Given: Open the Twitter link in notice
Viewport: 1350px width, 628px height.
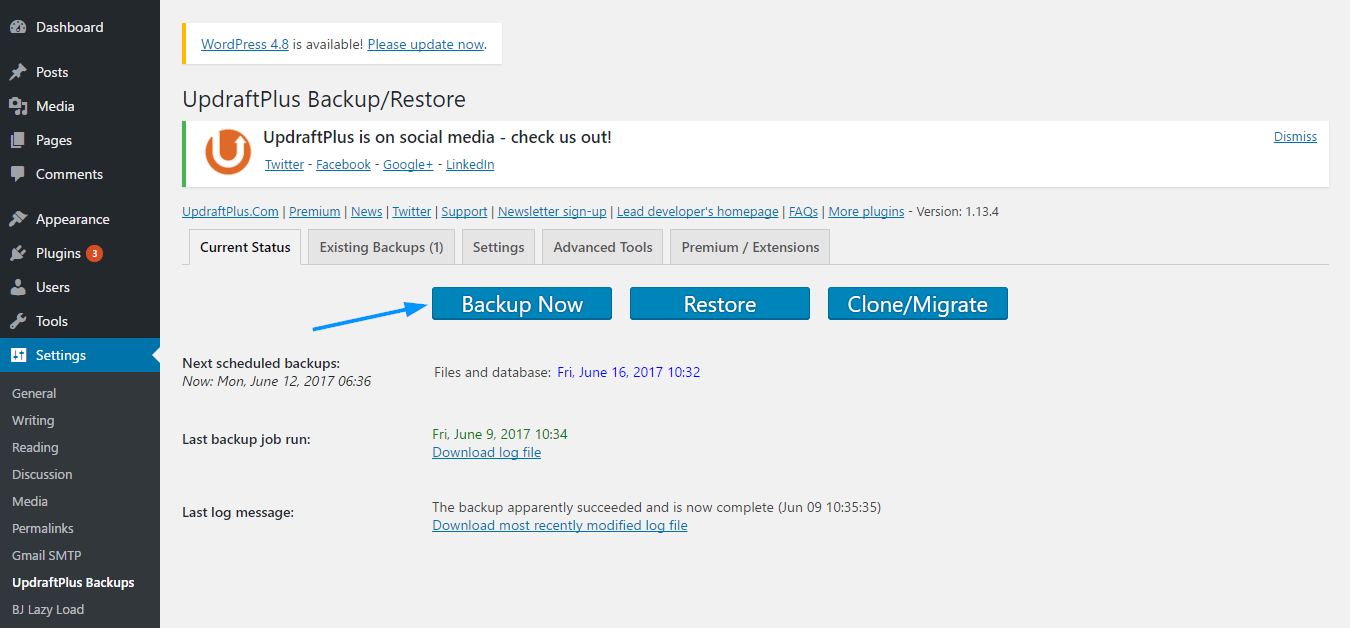Looking at the screenshot, I should coord(284,164).
